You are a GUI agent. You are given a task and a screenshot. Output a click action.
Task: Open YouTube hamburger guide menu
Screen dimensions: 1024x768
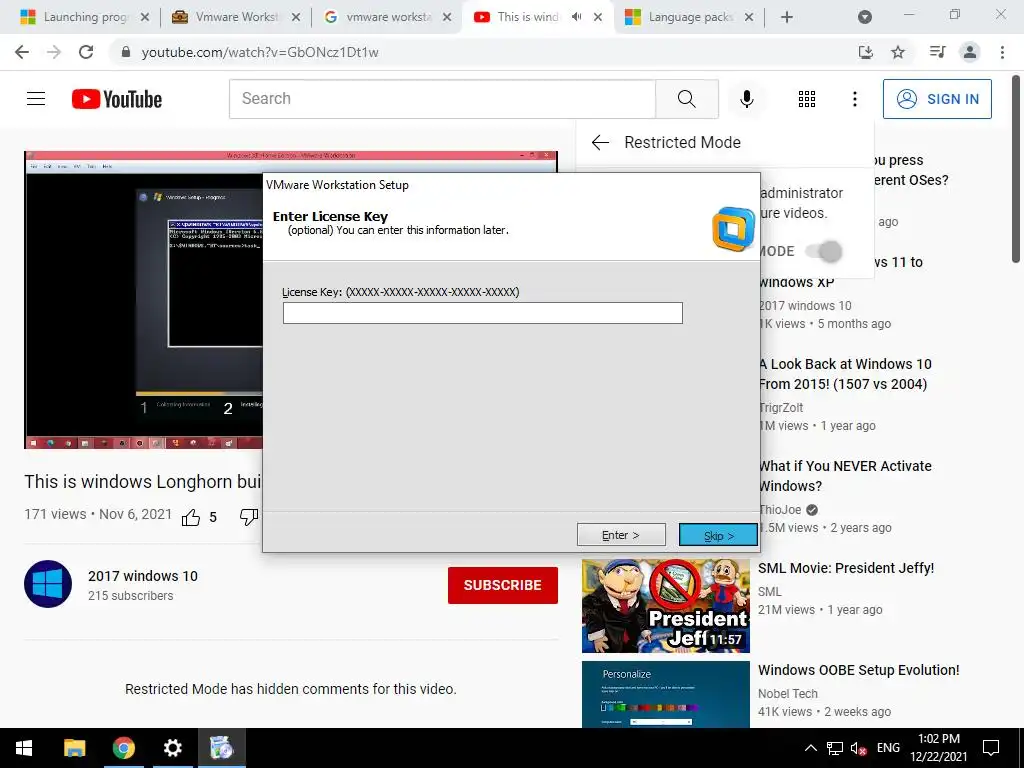36,99
